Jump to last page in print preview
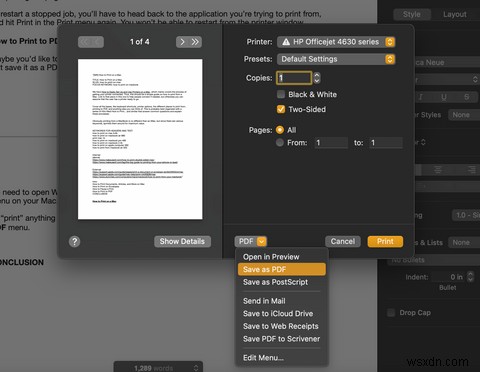The width and height of the screenshot is (480, 372). pos(195,42)
